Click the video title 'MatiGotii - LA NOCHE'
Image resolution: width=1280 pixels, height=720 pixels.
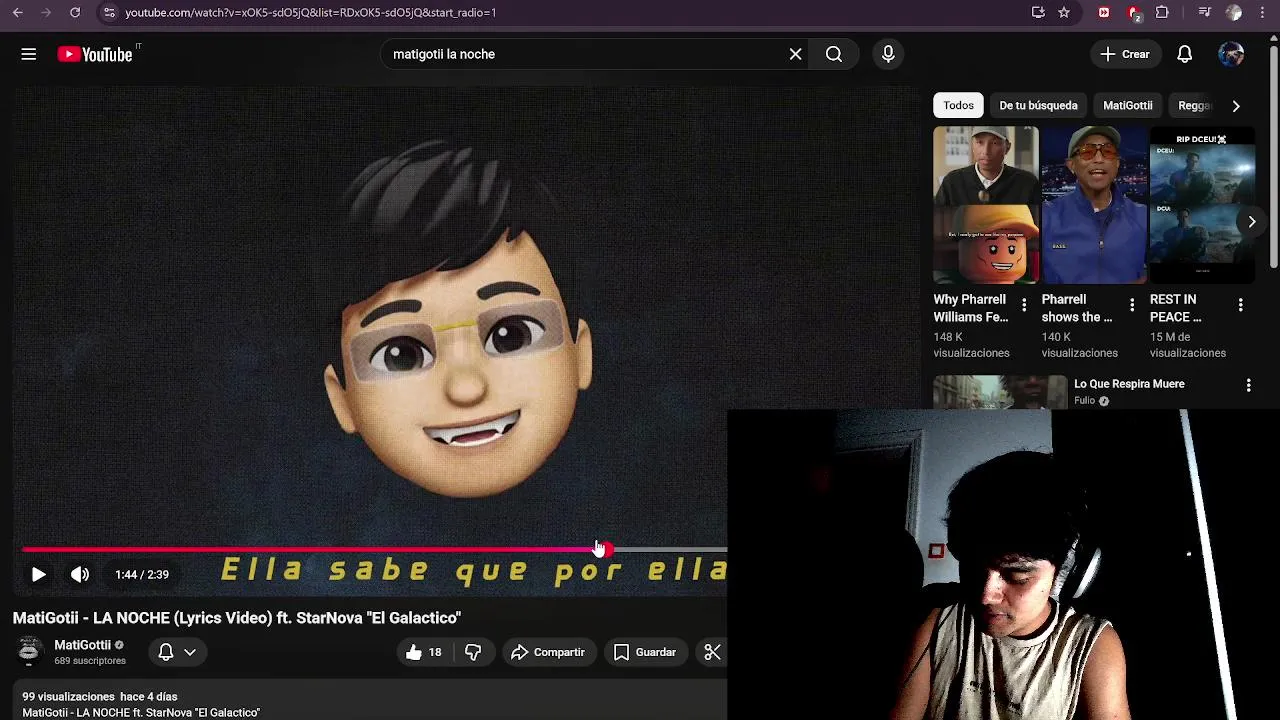pyautogui.click(x=237, y=618)
